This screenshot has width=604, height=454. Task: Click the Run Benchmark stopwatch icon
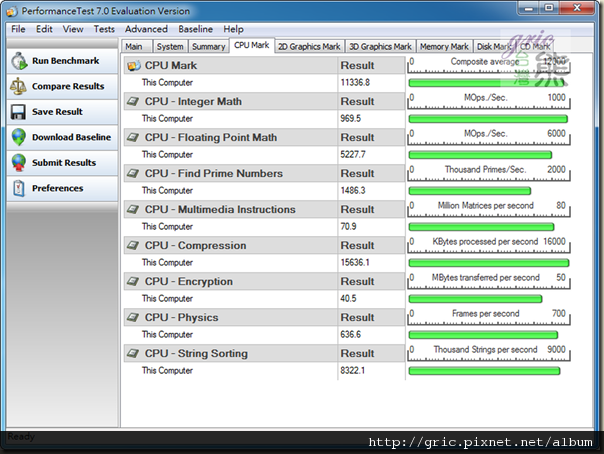coord(19,61)
